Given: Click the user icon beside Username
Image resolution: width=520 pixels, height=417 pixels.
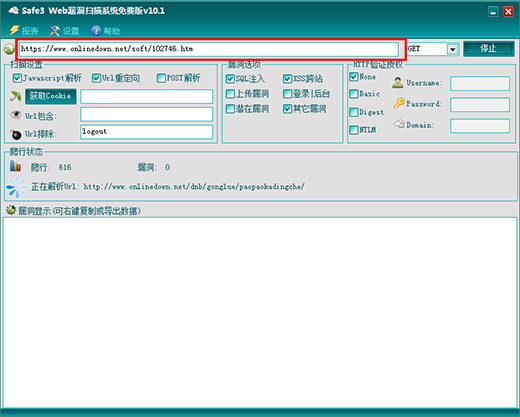Looking at the screenshot, I should click(398, 83).
